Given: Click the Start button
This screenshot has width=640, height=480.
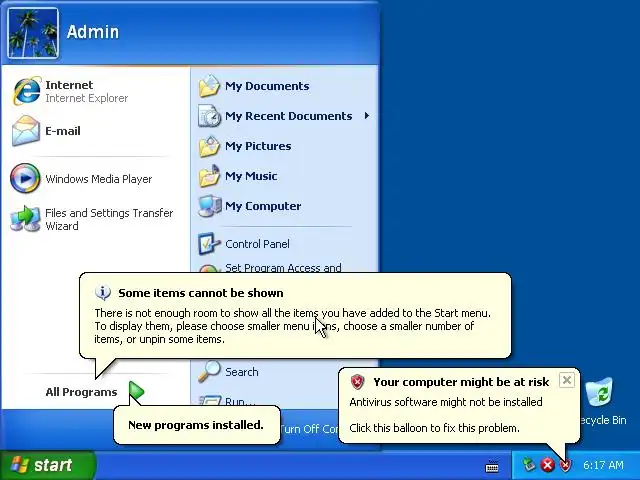Looking at the screenshot, I should pyautogui.click(x=48, y=465).
